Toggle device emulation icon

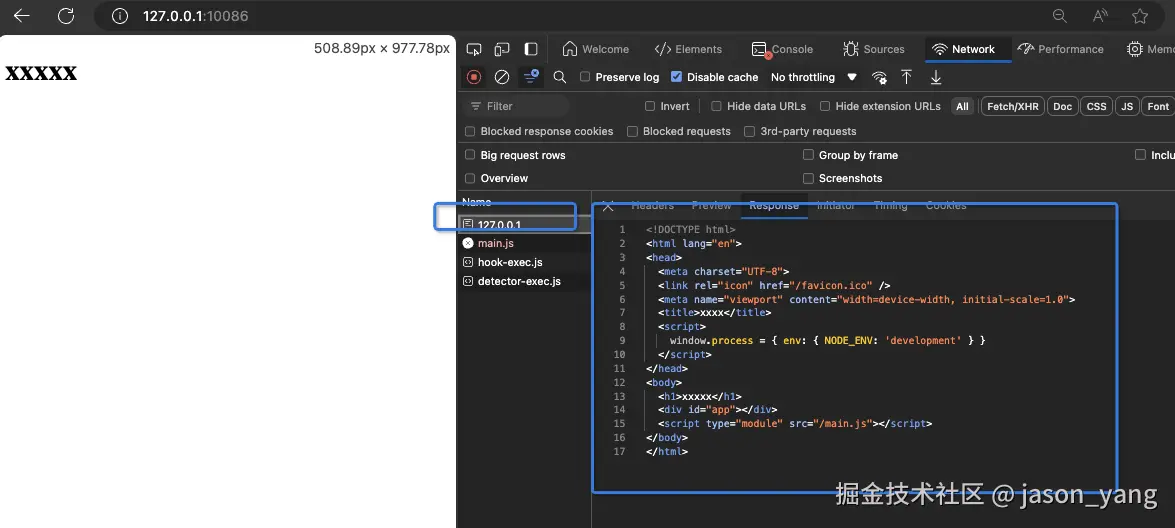pyautogui.click(x=502, y=49)
